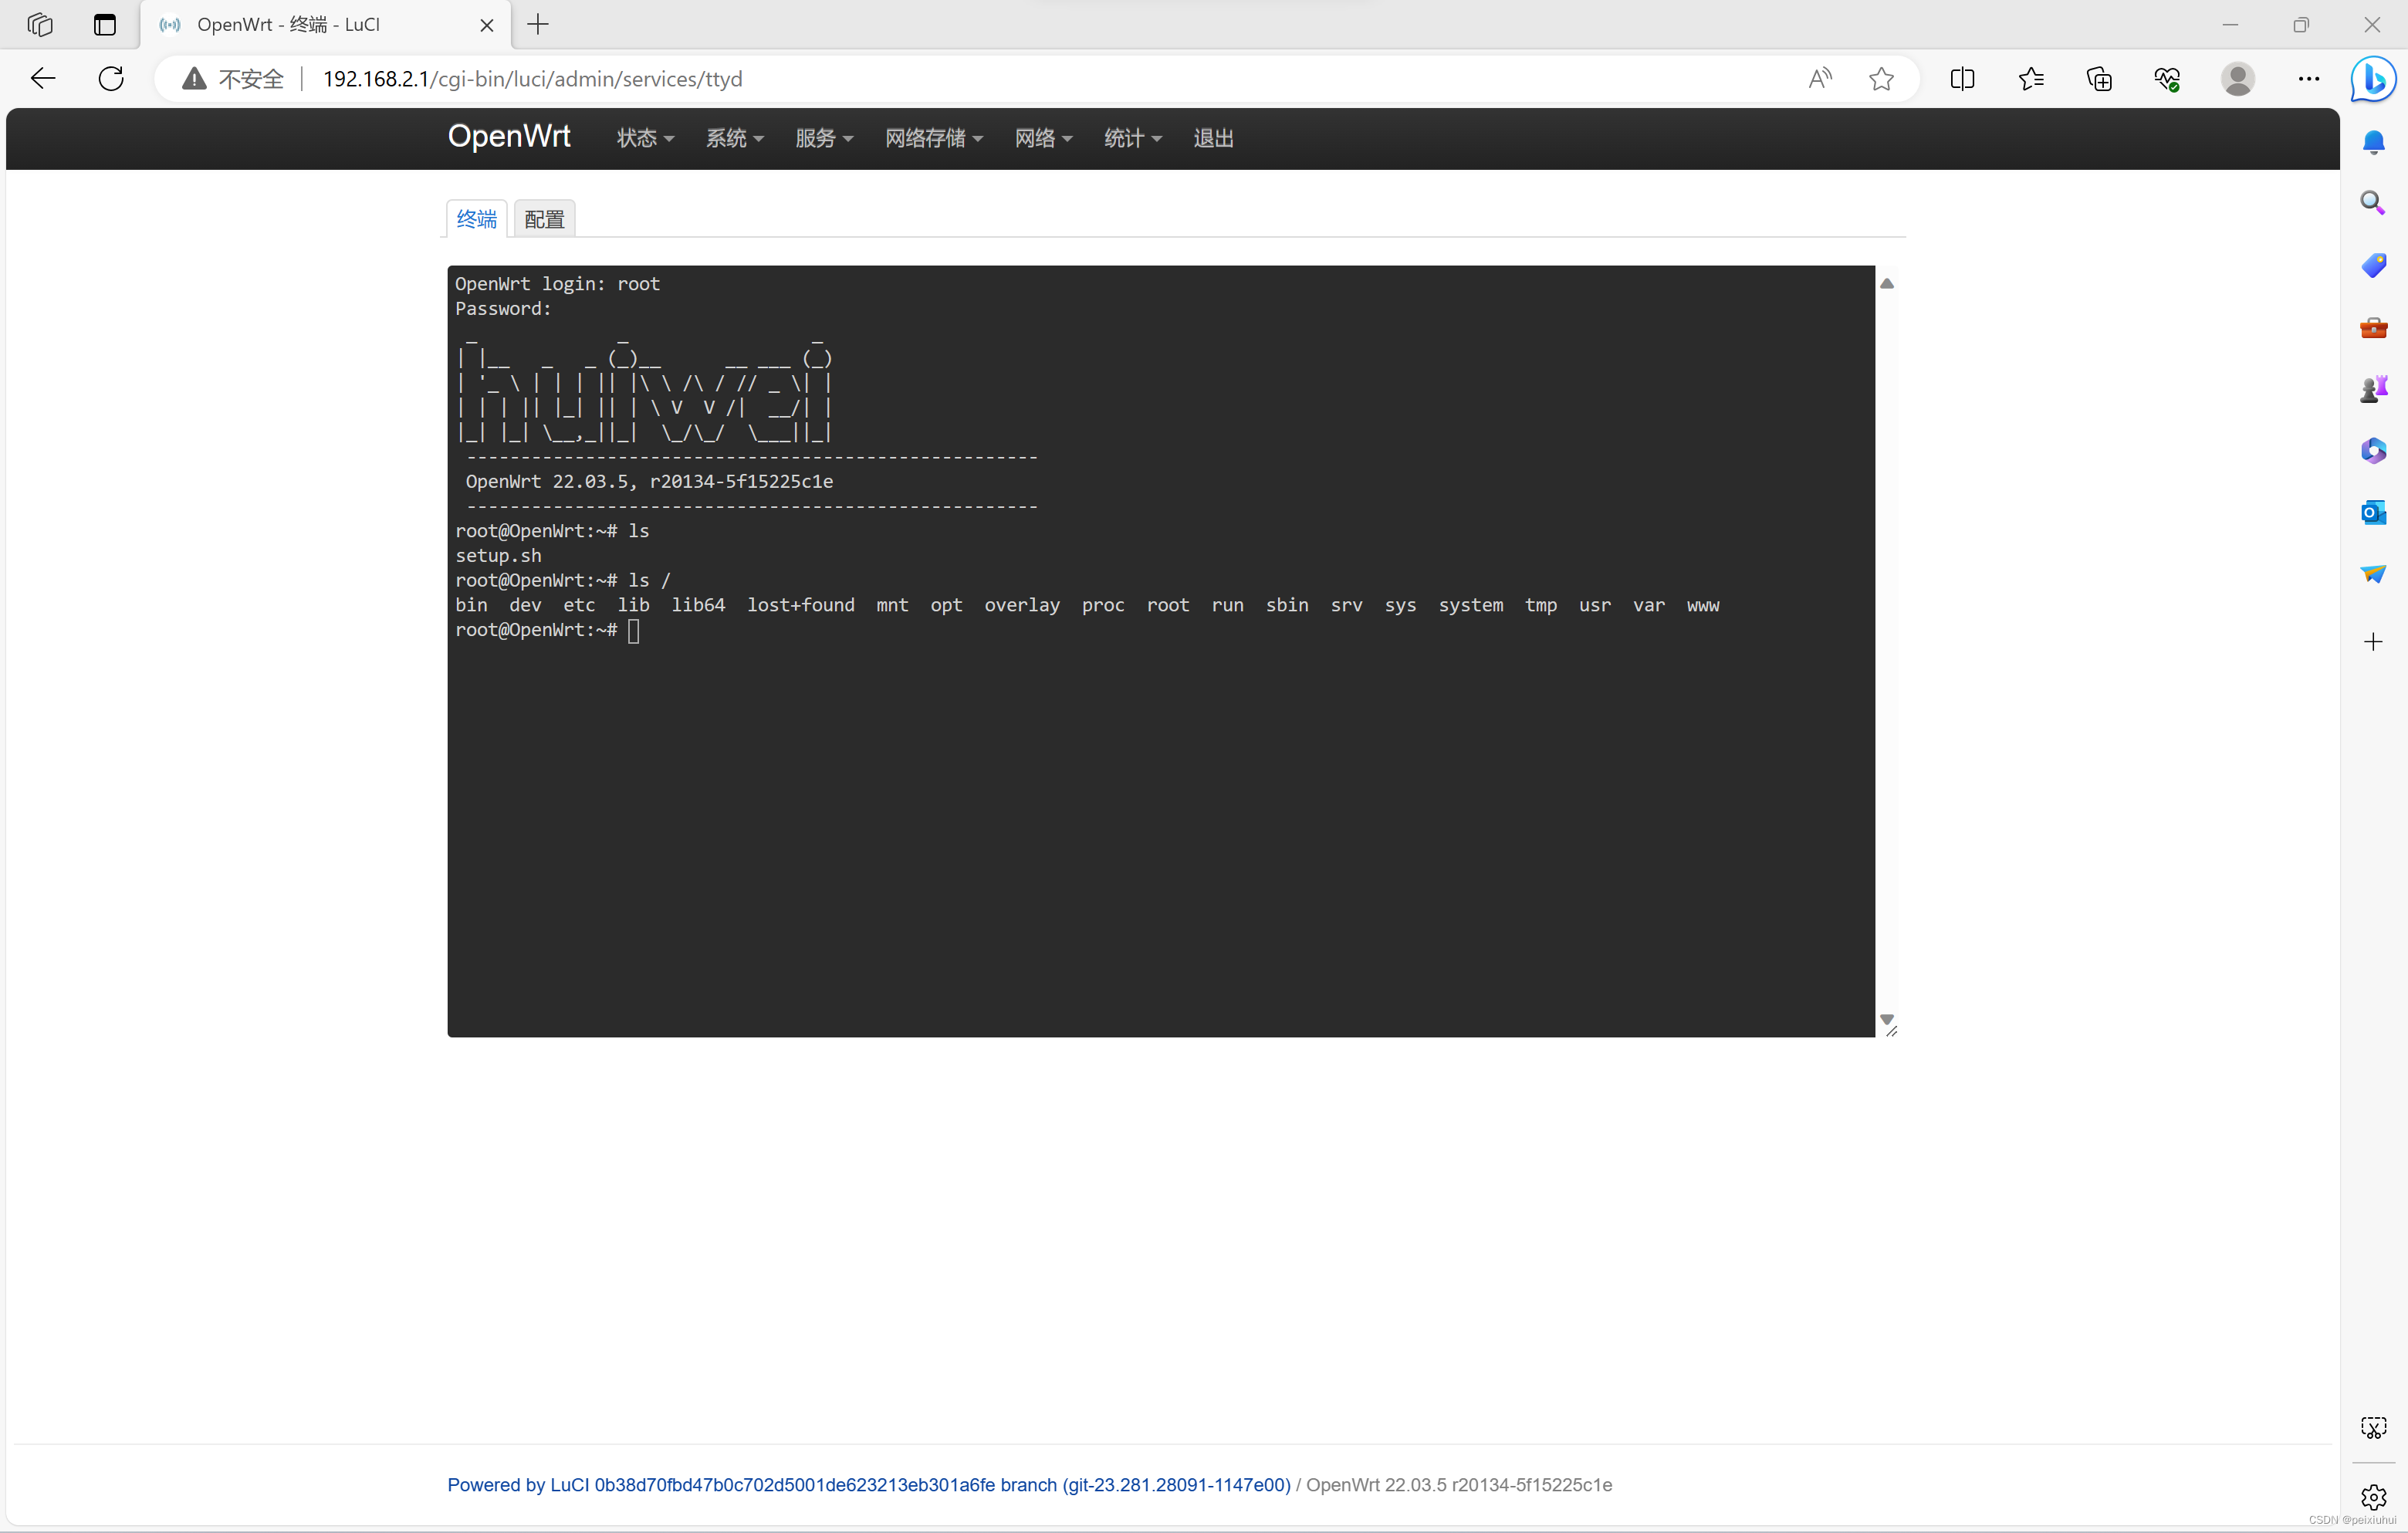Refresh the current page
This screenshot has width=2408, height=1533.
pyautogui.click(x=111, y=78)
